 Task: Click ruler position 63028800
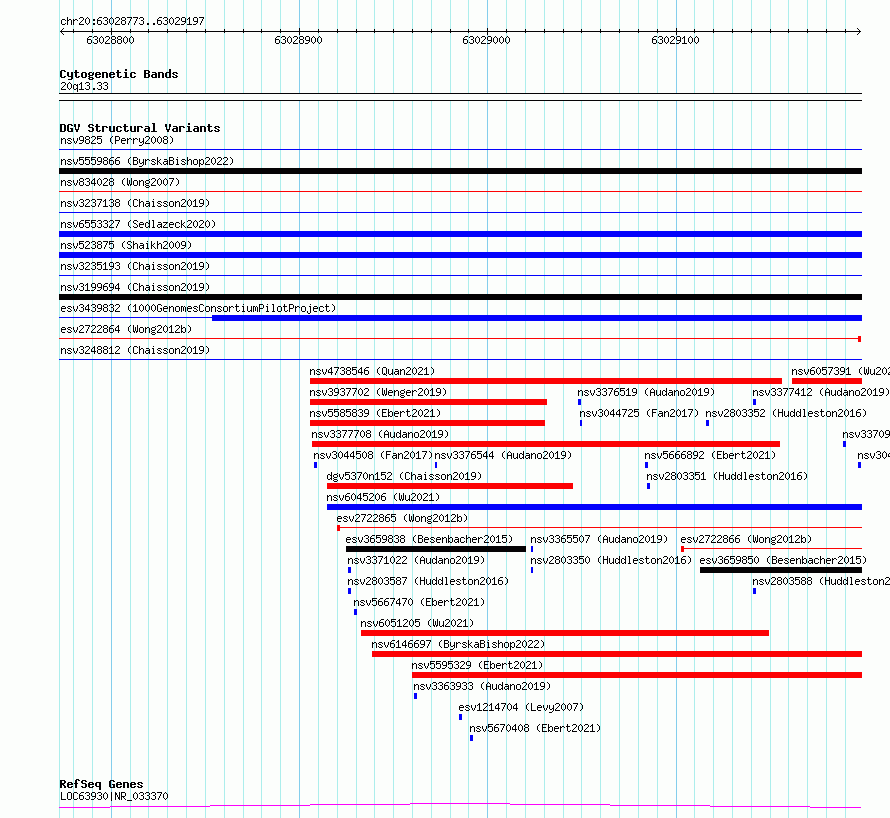tap(110, 40)
